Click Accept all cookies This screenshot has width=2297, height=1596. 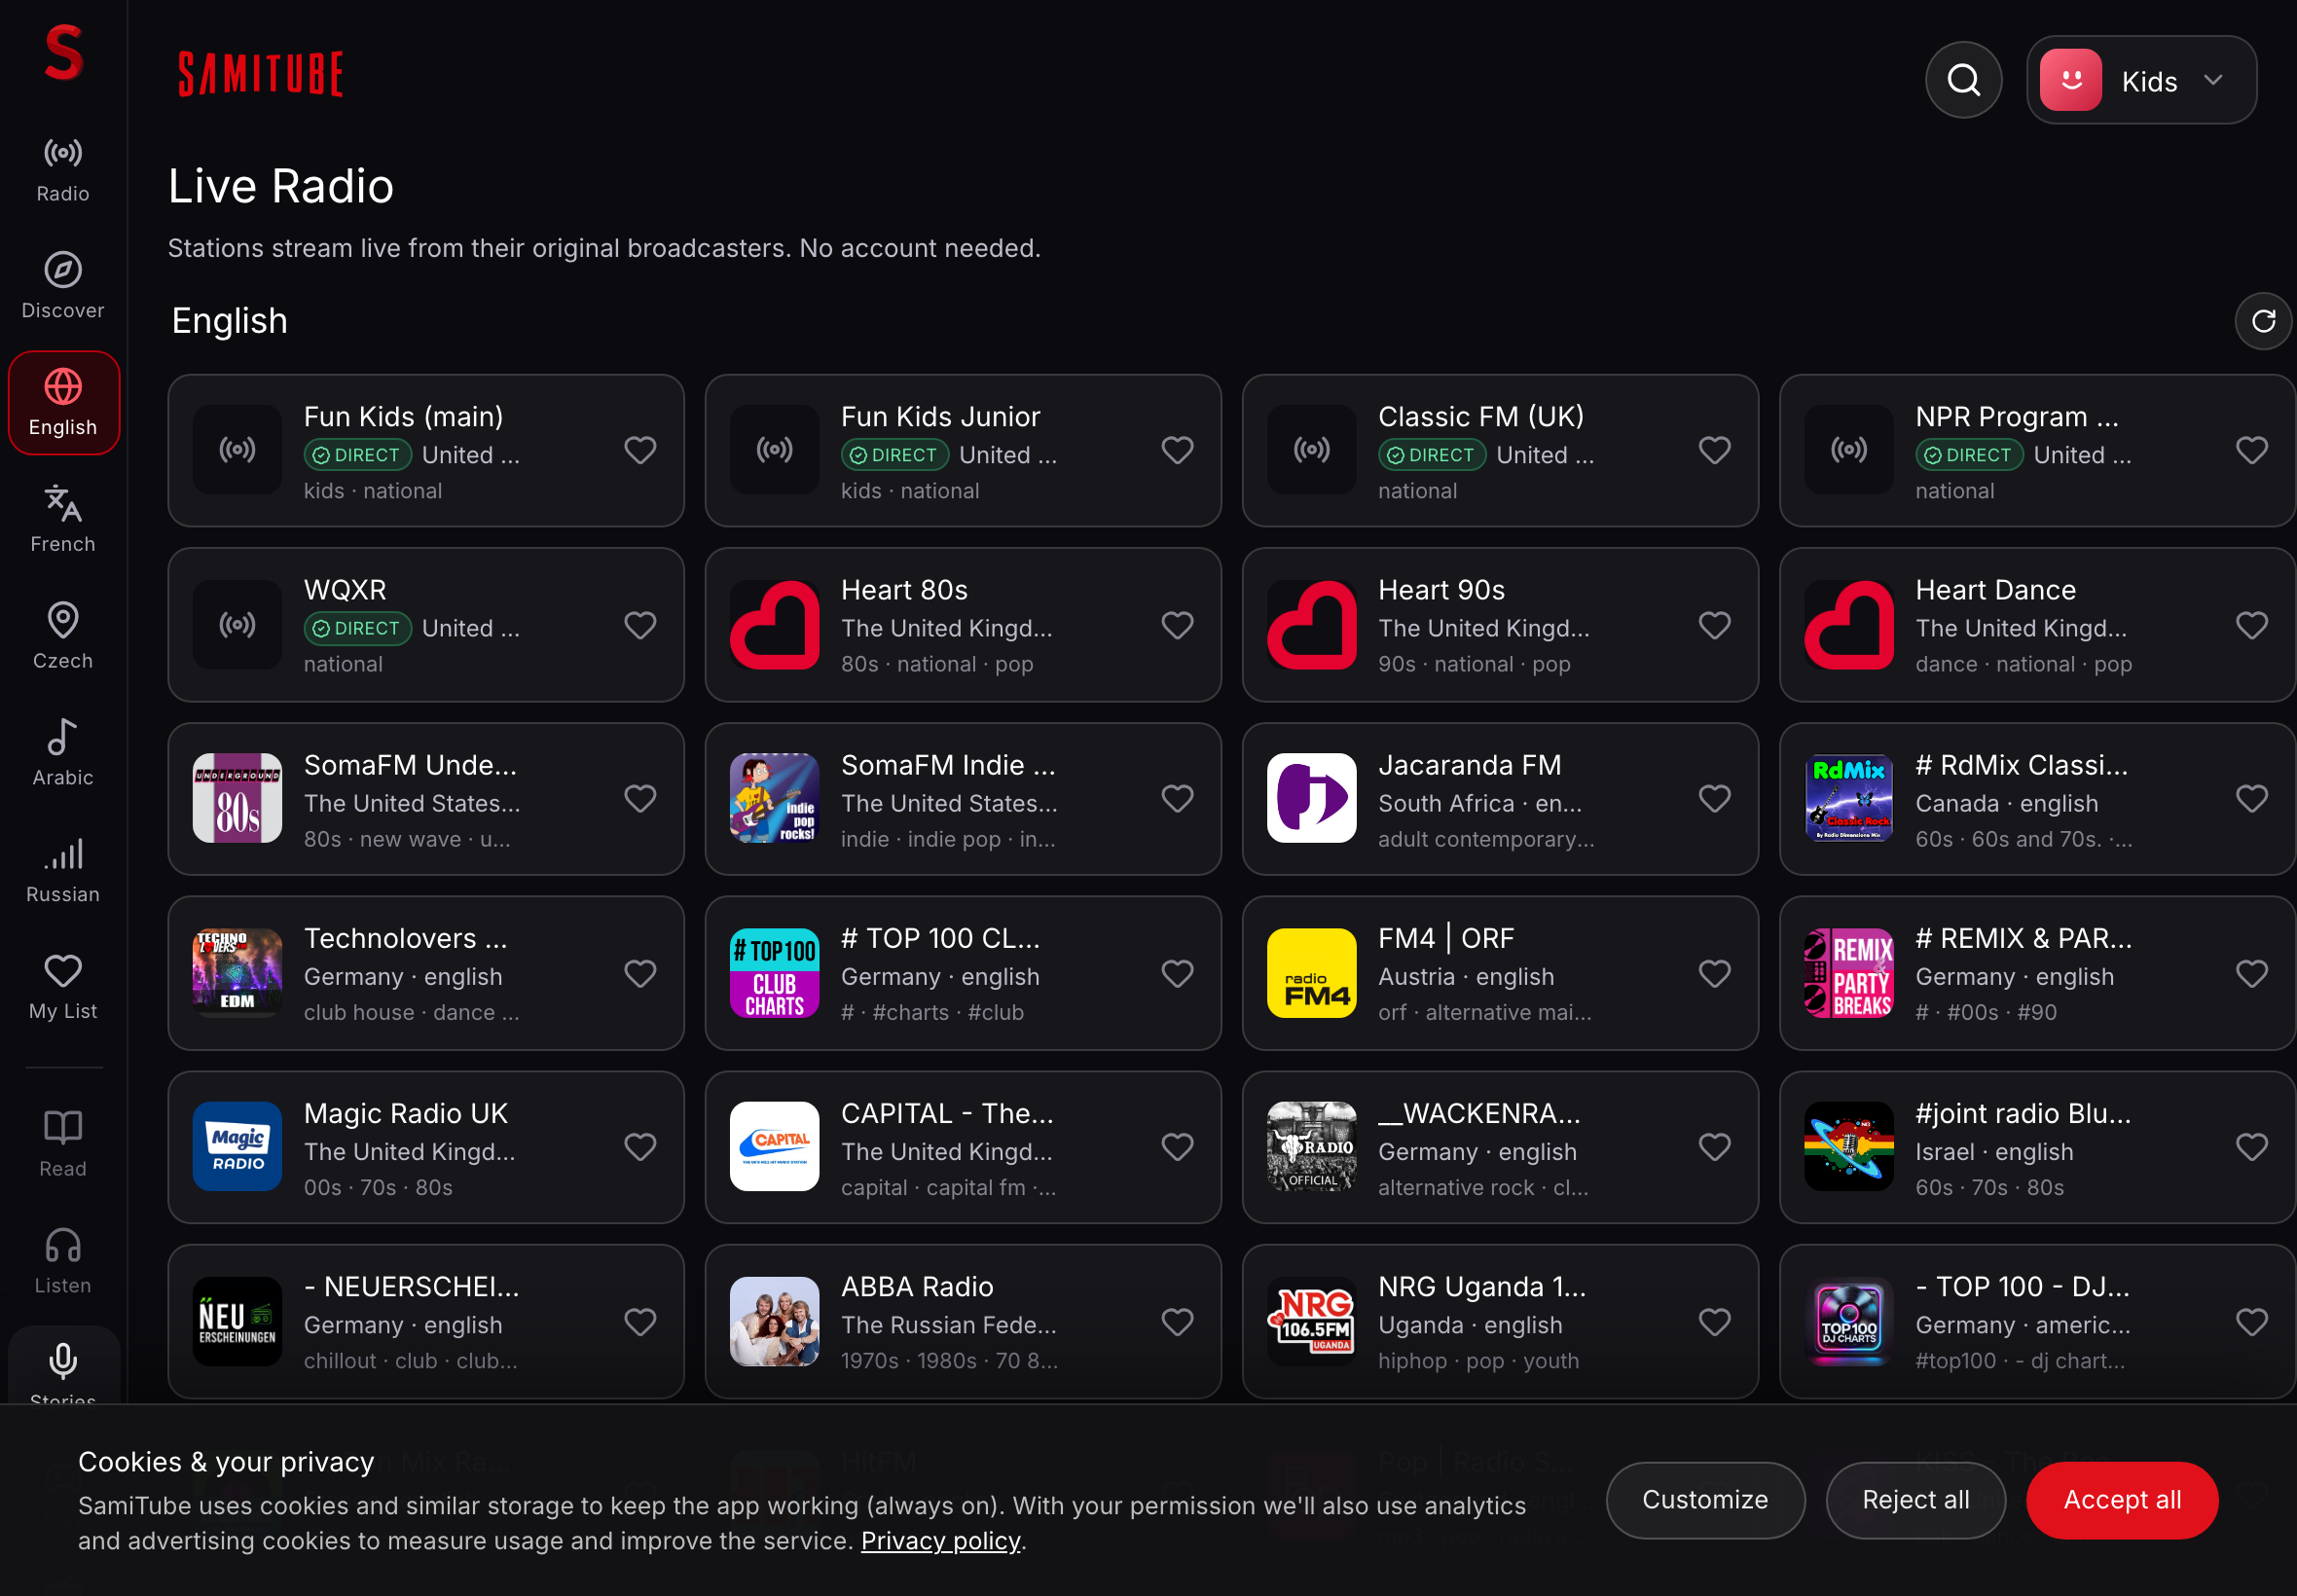pyautogui.click(x=2122, y=1499)
